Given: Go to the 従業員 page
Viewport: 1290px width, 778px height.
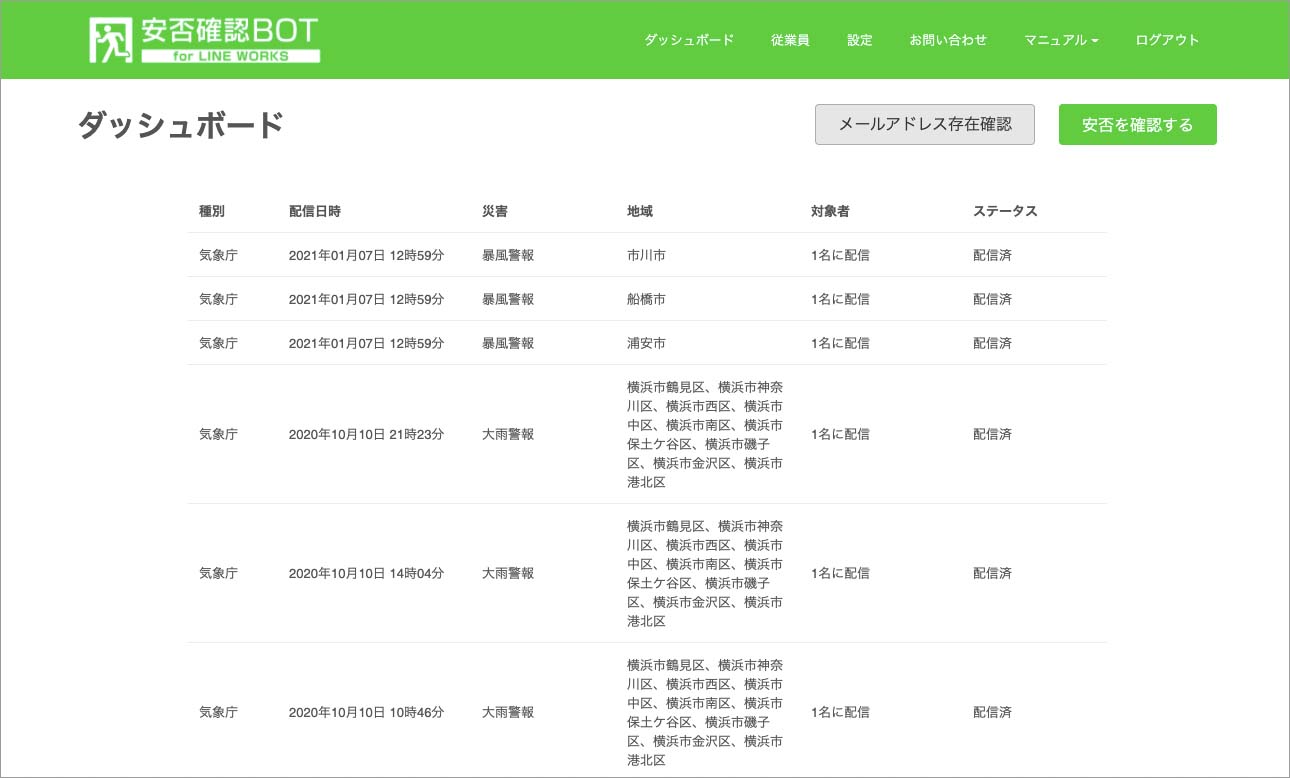Looking at the screenshot, I should (x=790, y=40).
